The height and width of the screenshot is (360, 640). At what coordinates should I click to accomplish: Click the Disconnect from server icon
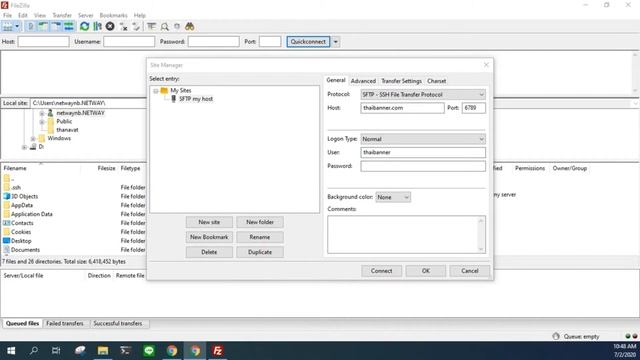(x=123, y=27)
